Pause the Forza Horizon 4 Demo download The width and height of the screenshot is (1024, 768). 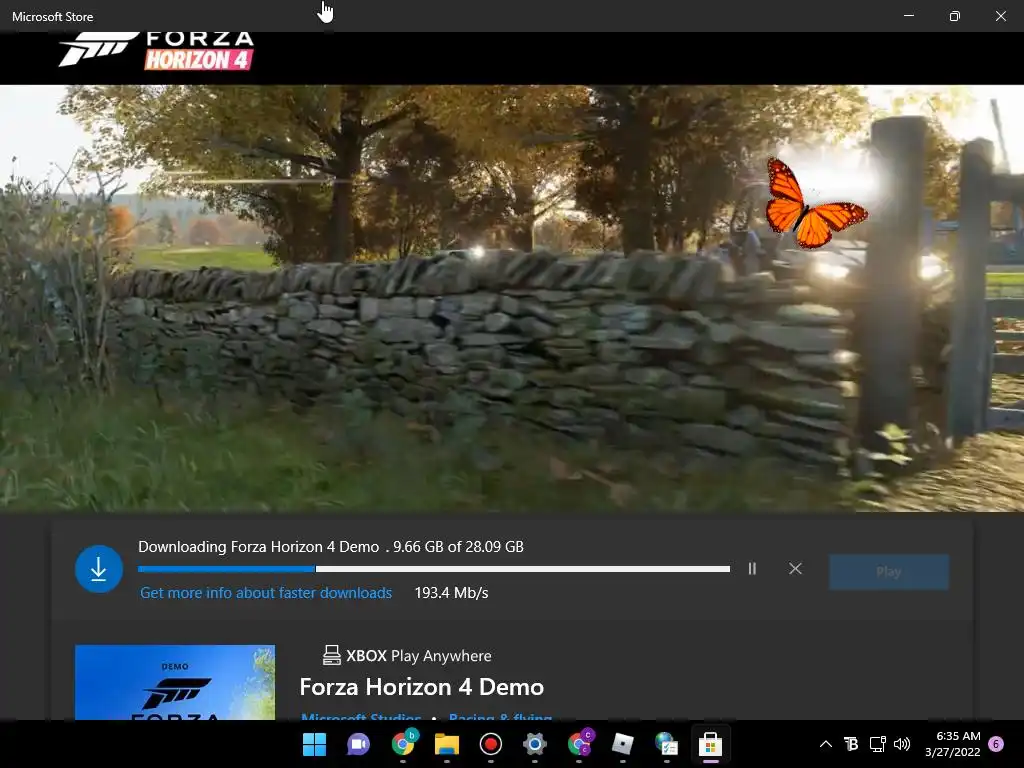[x=752, y=569]
